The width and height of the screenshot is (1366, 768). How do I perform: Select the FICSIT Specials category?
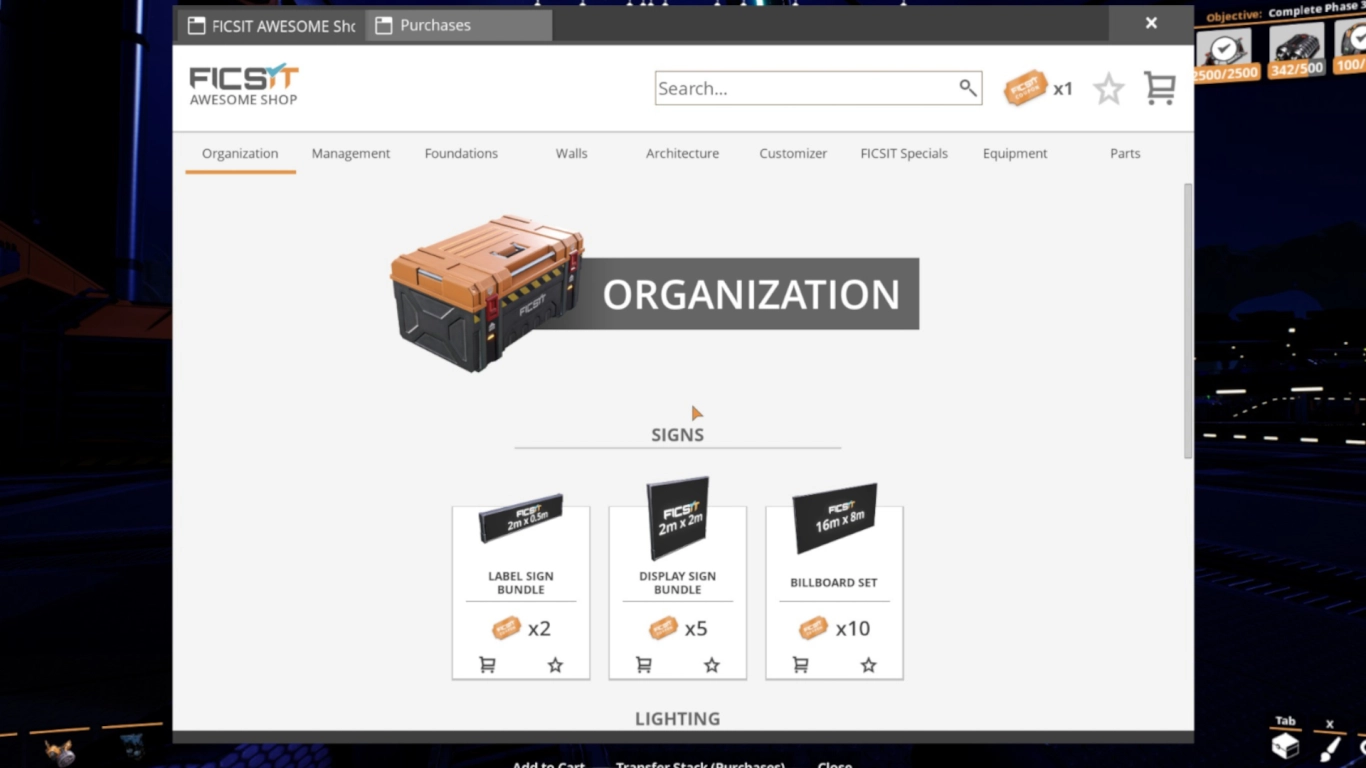(x=904, y=153)
